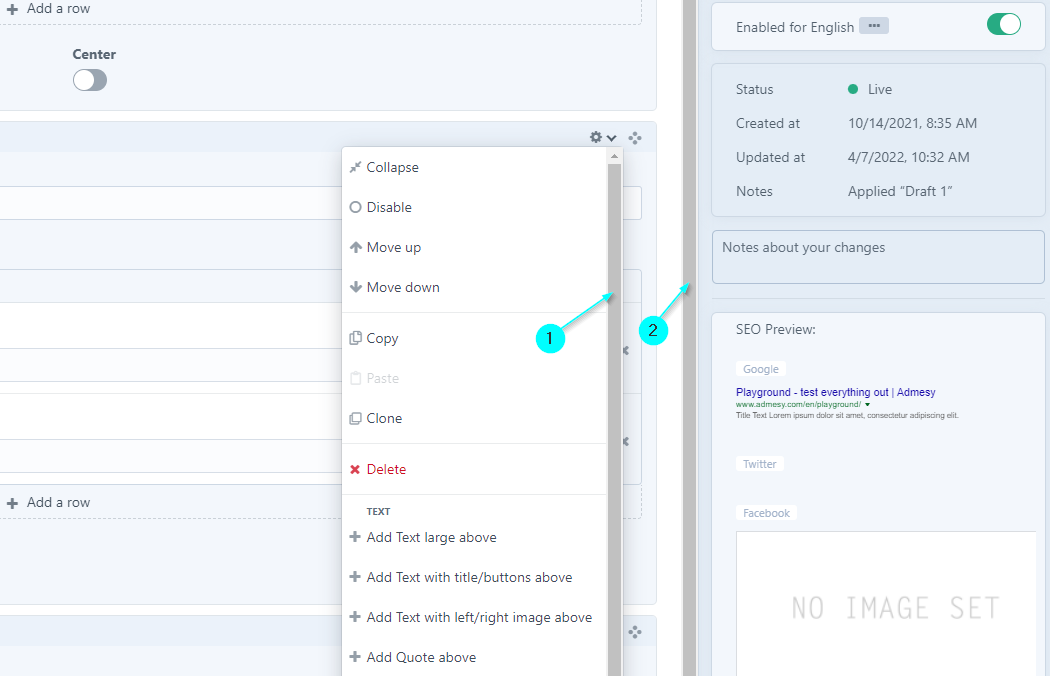The width and height of the screenshot is (1050, 676).
Task: Click the plus icon beside Add Quote above
Action: [x=355, y=657]
